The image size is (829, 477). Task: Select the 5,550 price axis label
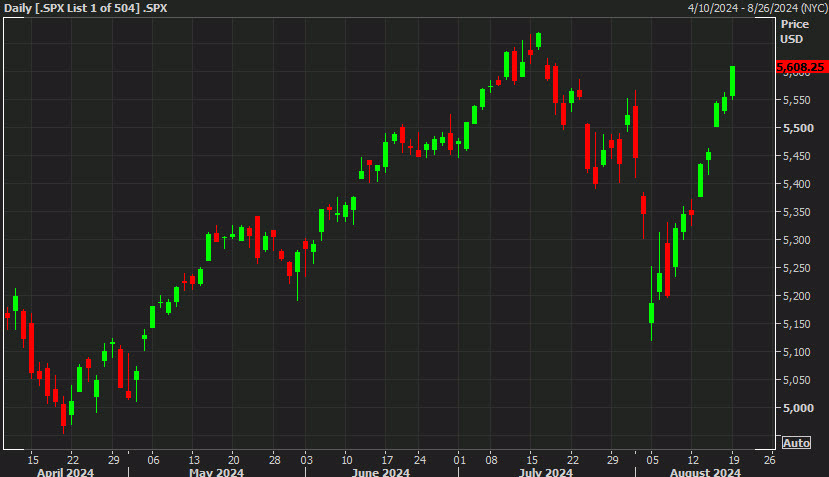coord(797,100)
